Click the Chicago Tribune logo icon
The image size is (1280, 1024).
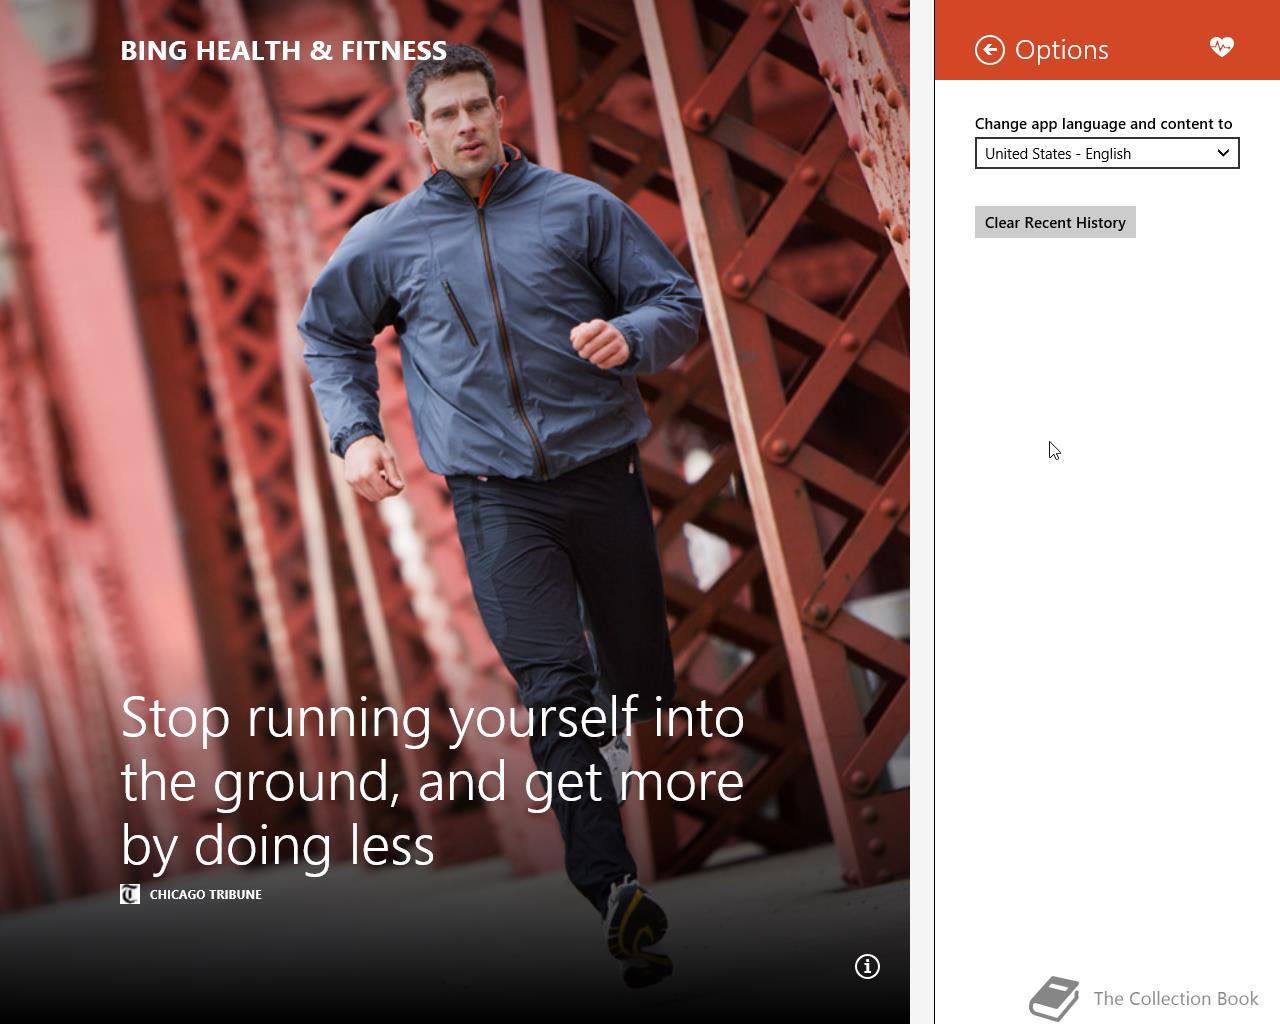point(130,894)
